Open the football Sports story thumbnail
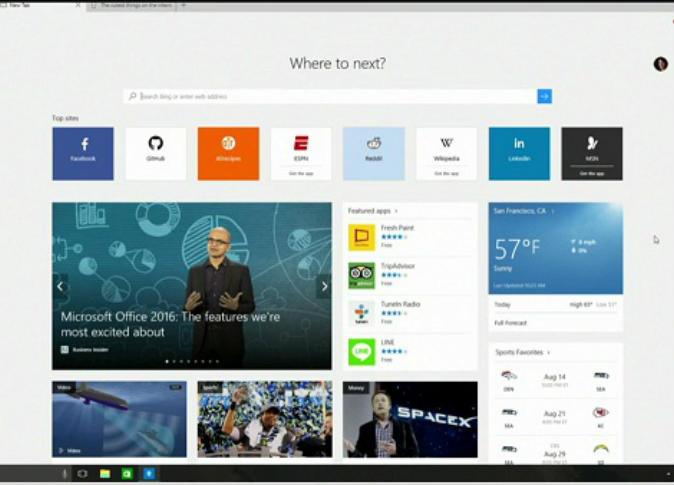This screenshot has height=485, width=674. [x=265, y=419]
